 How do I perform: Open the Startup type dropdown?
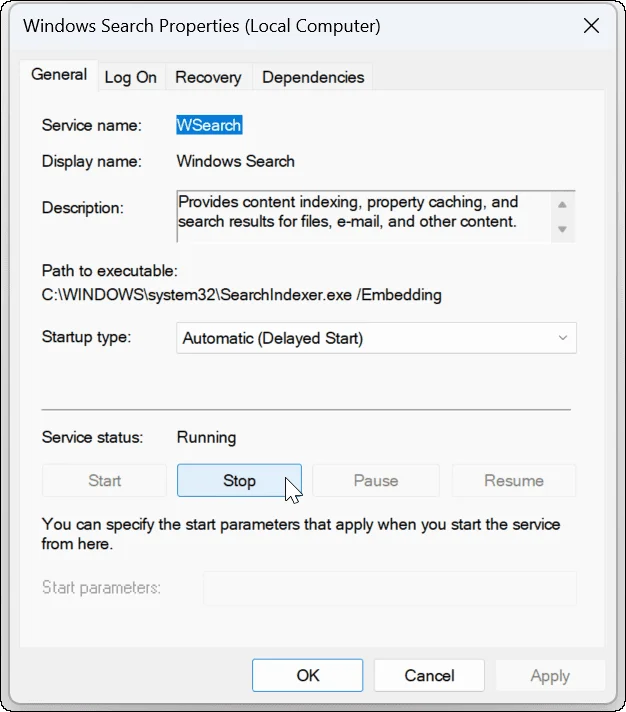coord(376,338)
